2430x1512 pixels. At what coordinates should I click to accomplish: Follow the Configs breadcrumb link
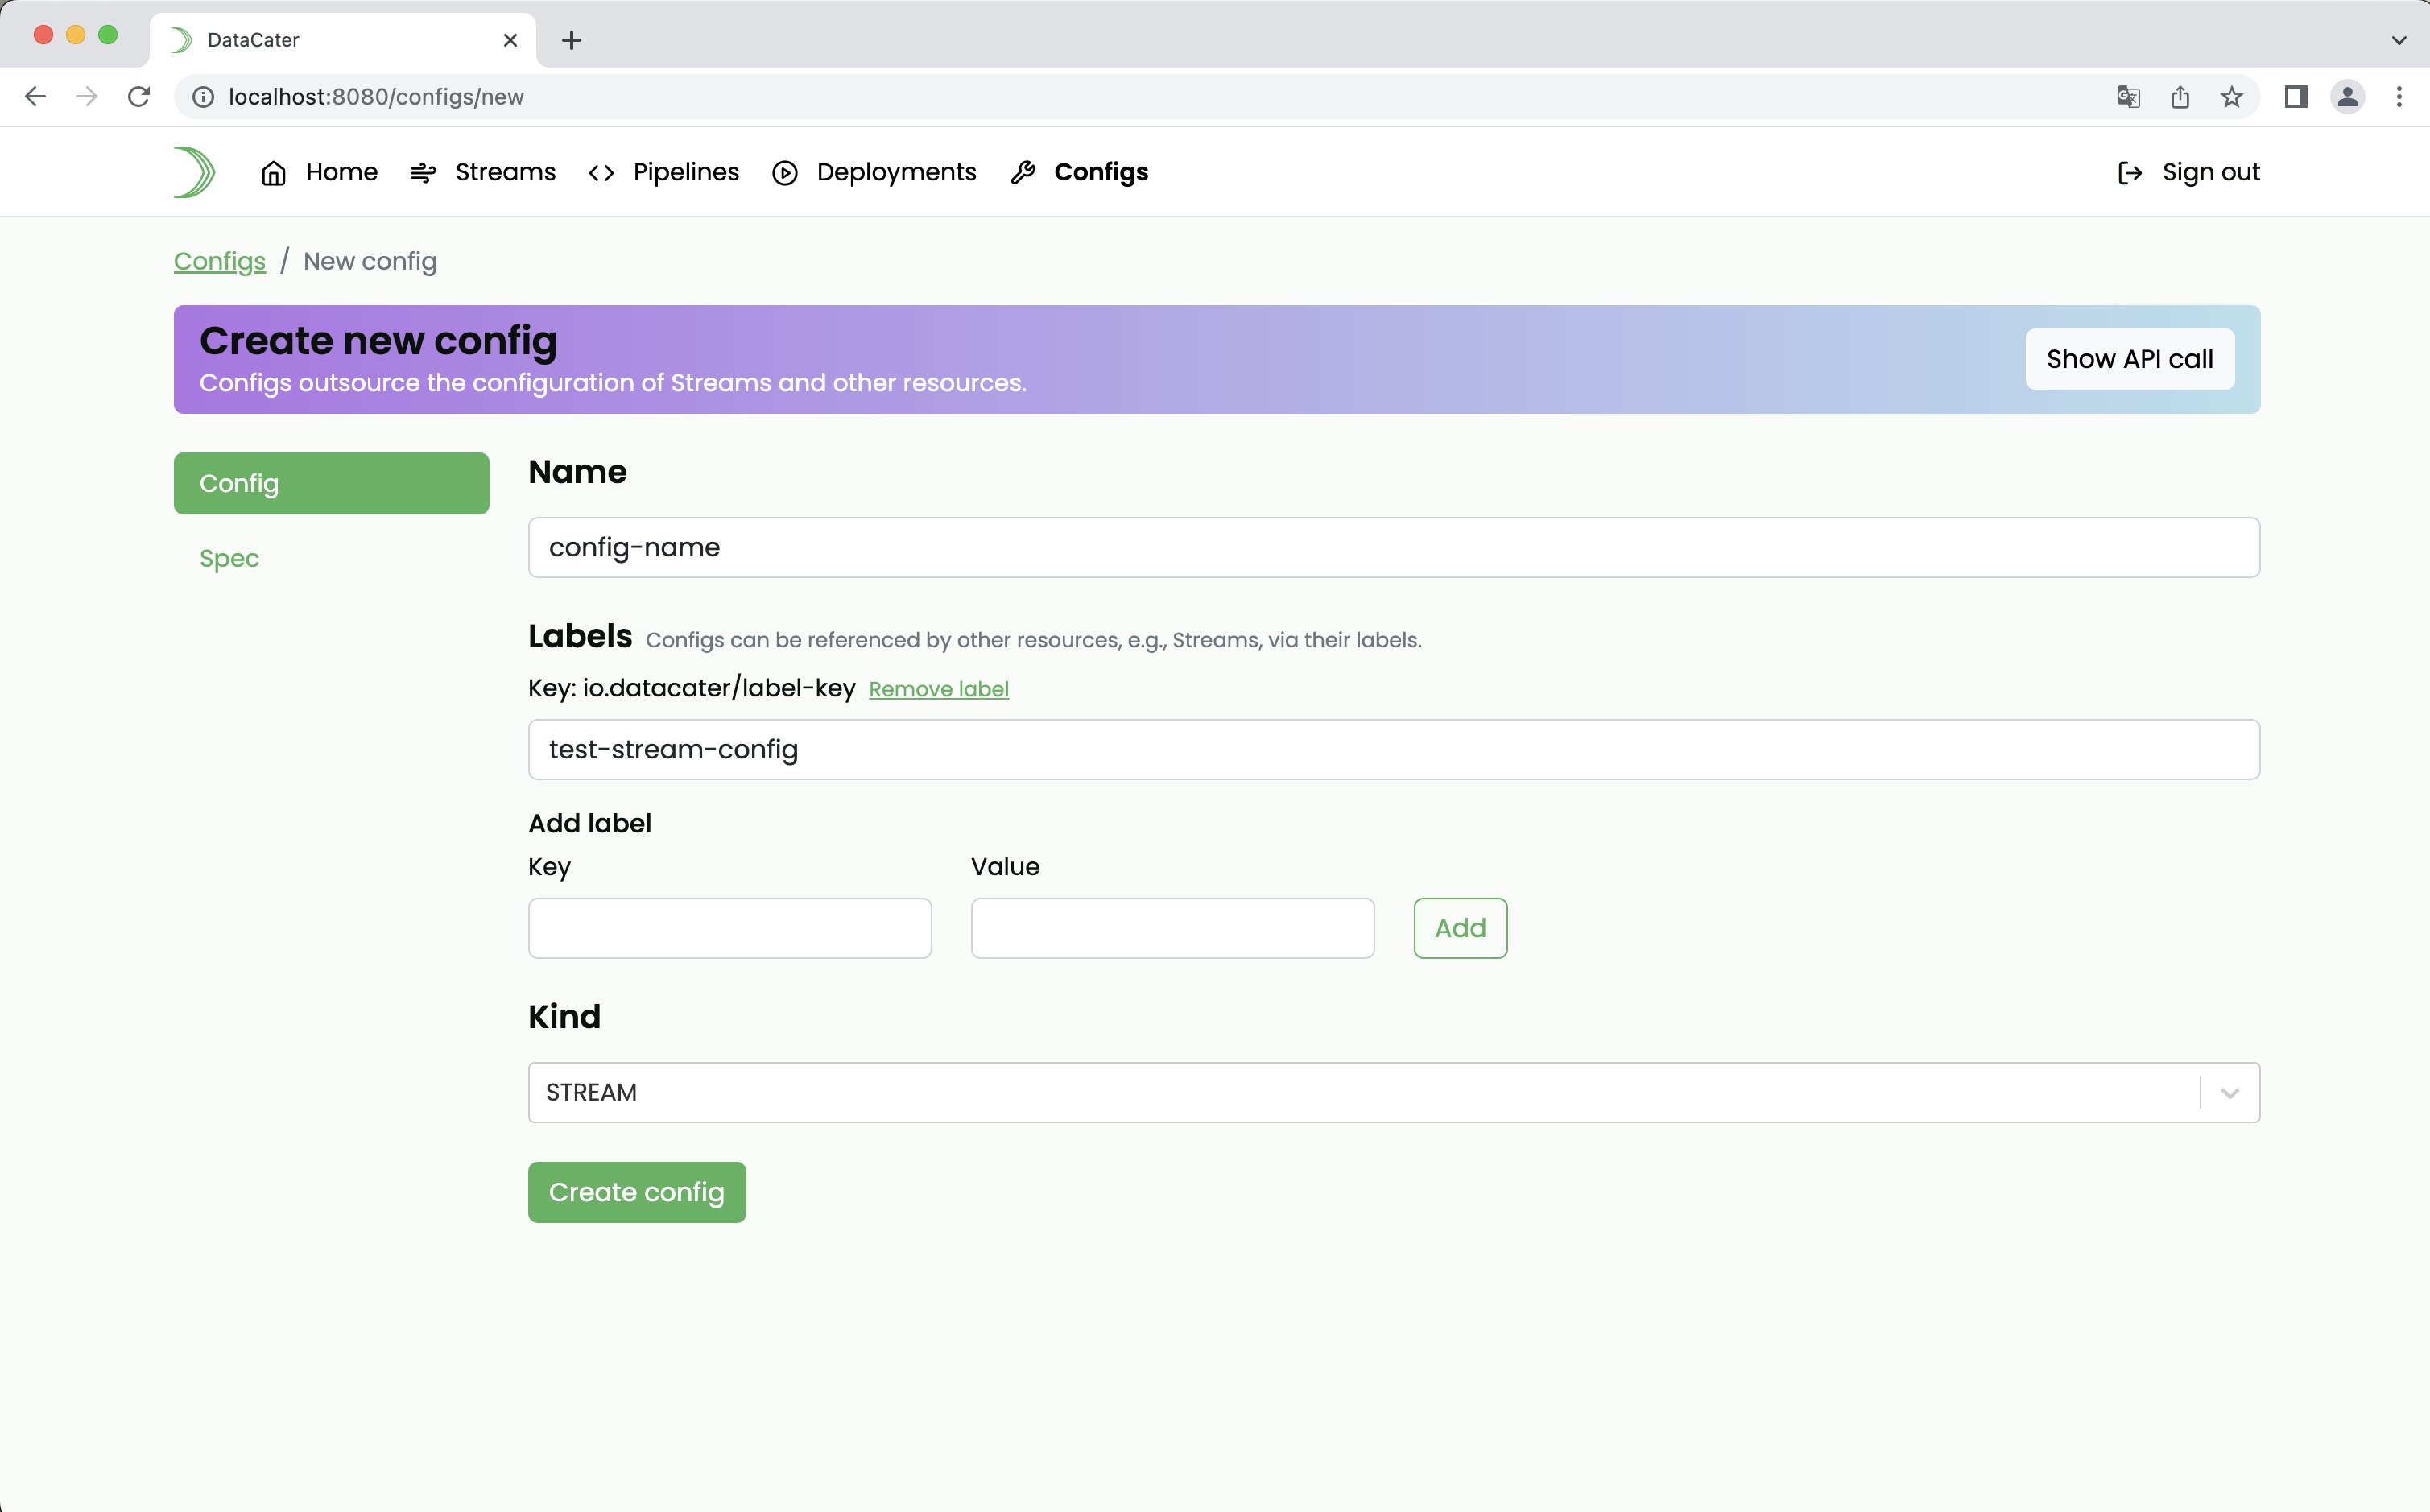click(220, 262)
